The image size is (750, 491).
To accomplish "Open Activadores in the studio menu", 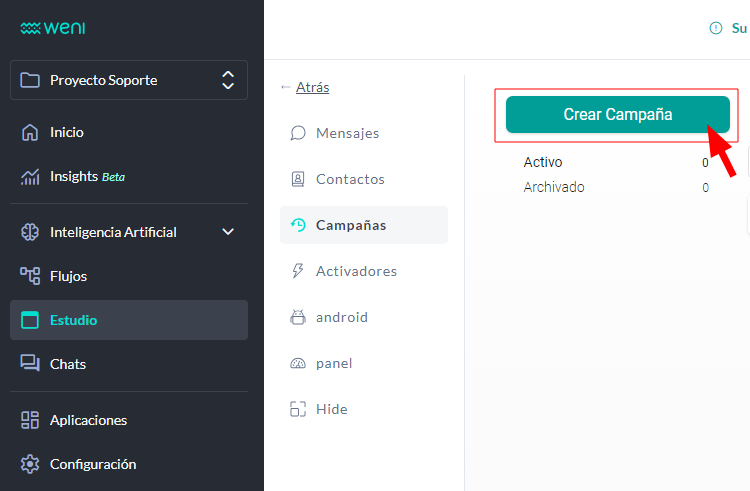I will coord(364,271).
